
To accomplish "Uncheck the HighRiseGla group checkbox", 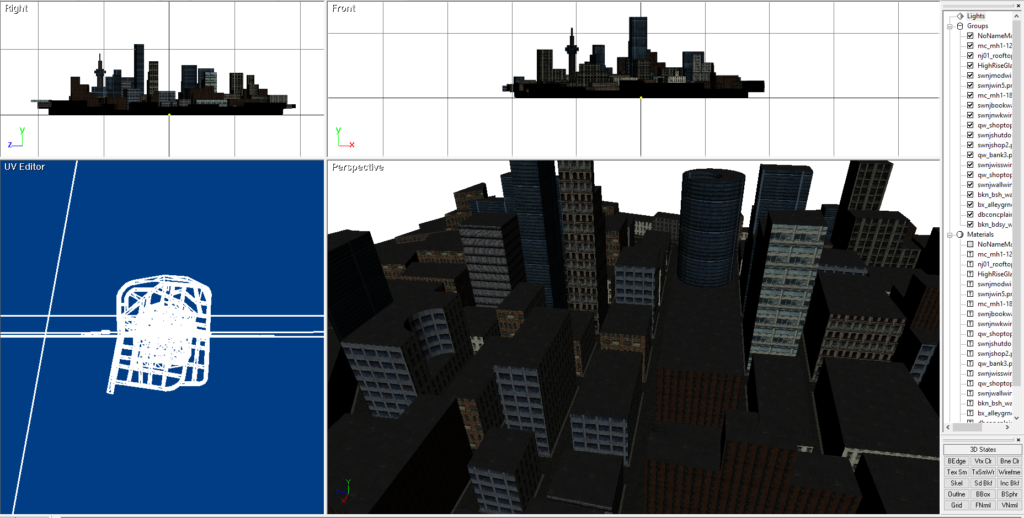I will coord(970,65).
